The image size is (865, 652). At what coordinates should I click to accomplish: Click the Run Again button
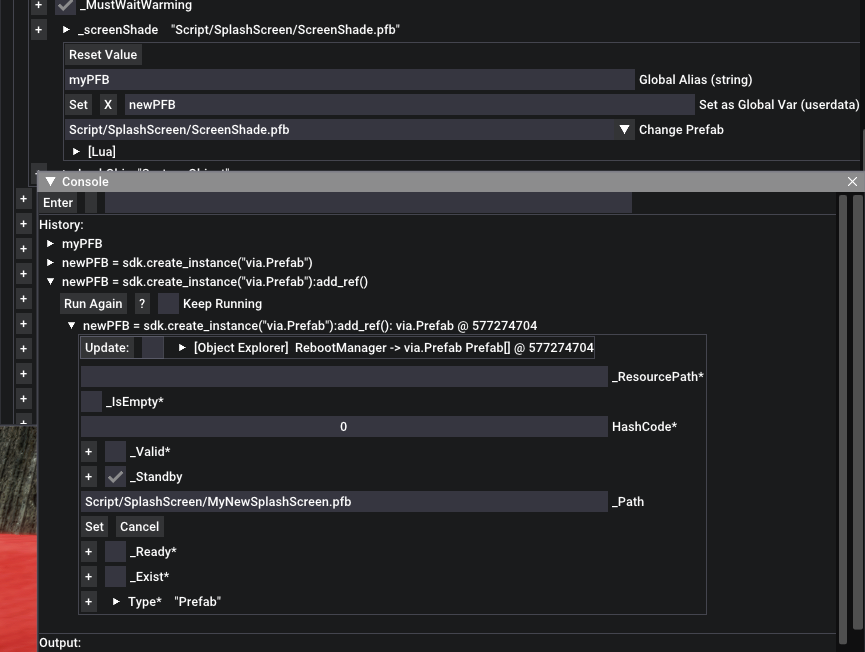[x=93, y=304]
